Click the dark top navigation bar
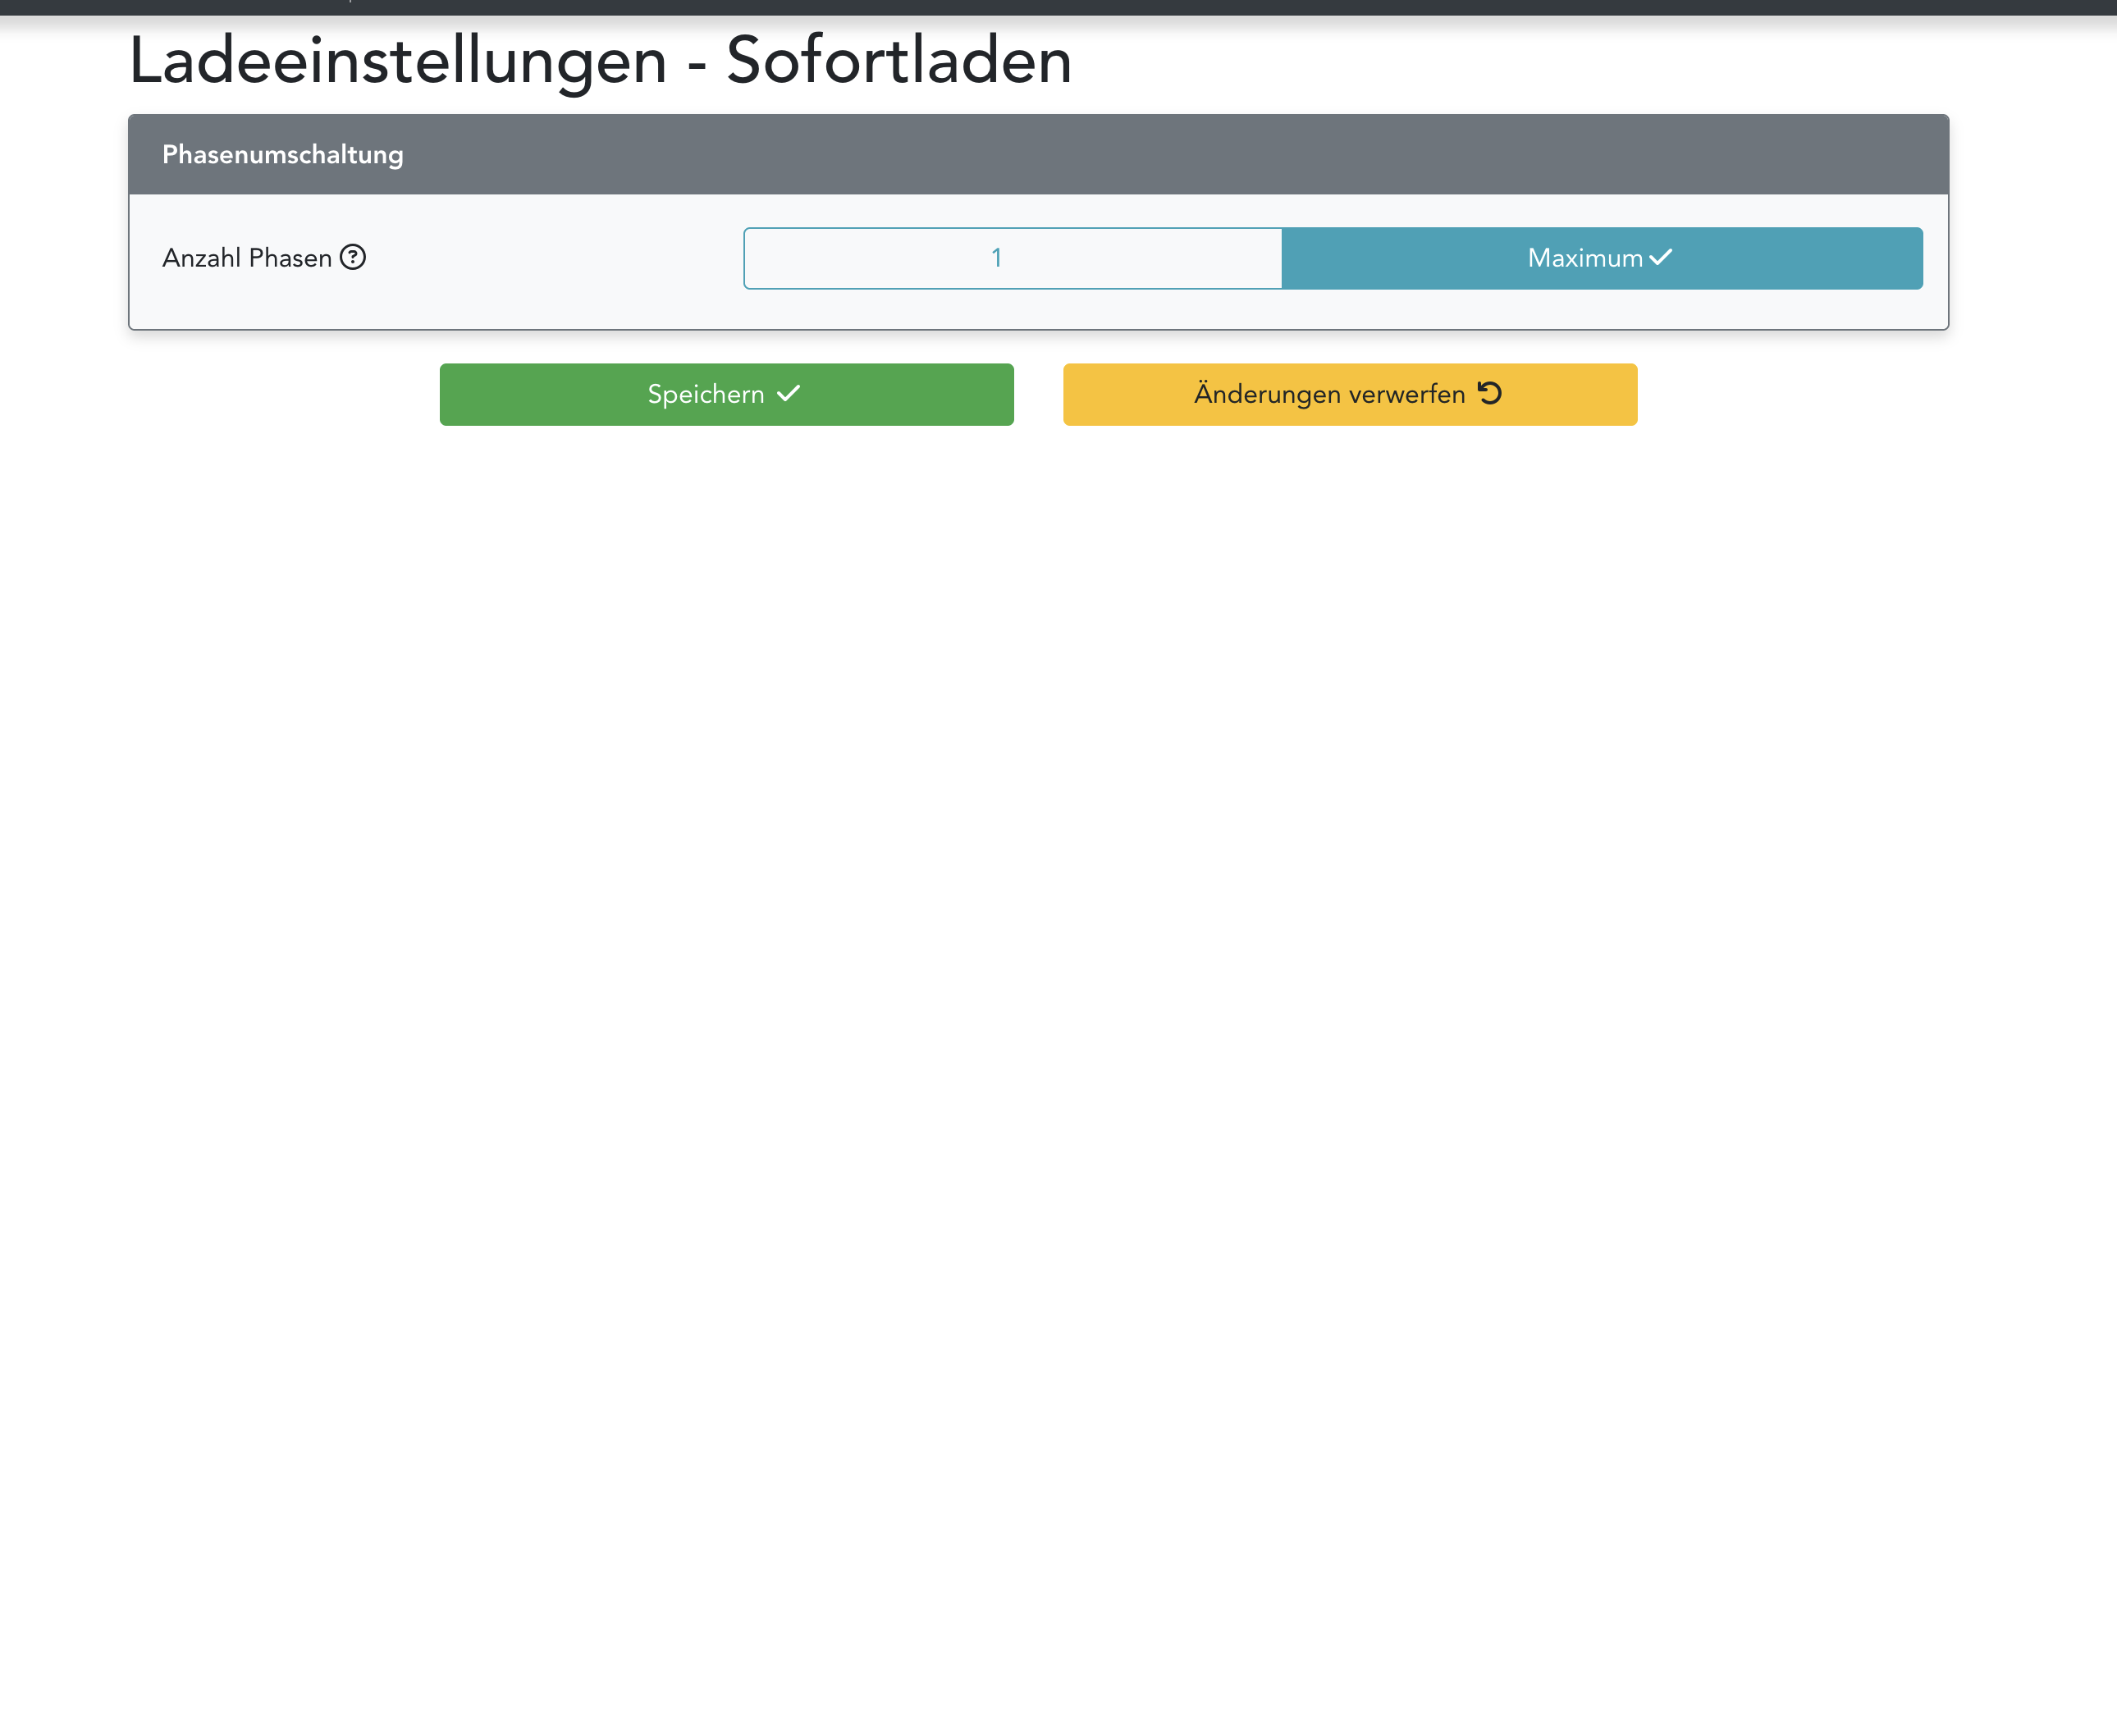The width and height of the screenshot is (2117, 1736). coord(1058,7)
